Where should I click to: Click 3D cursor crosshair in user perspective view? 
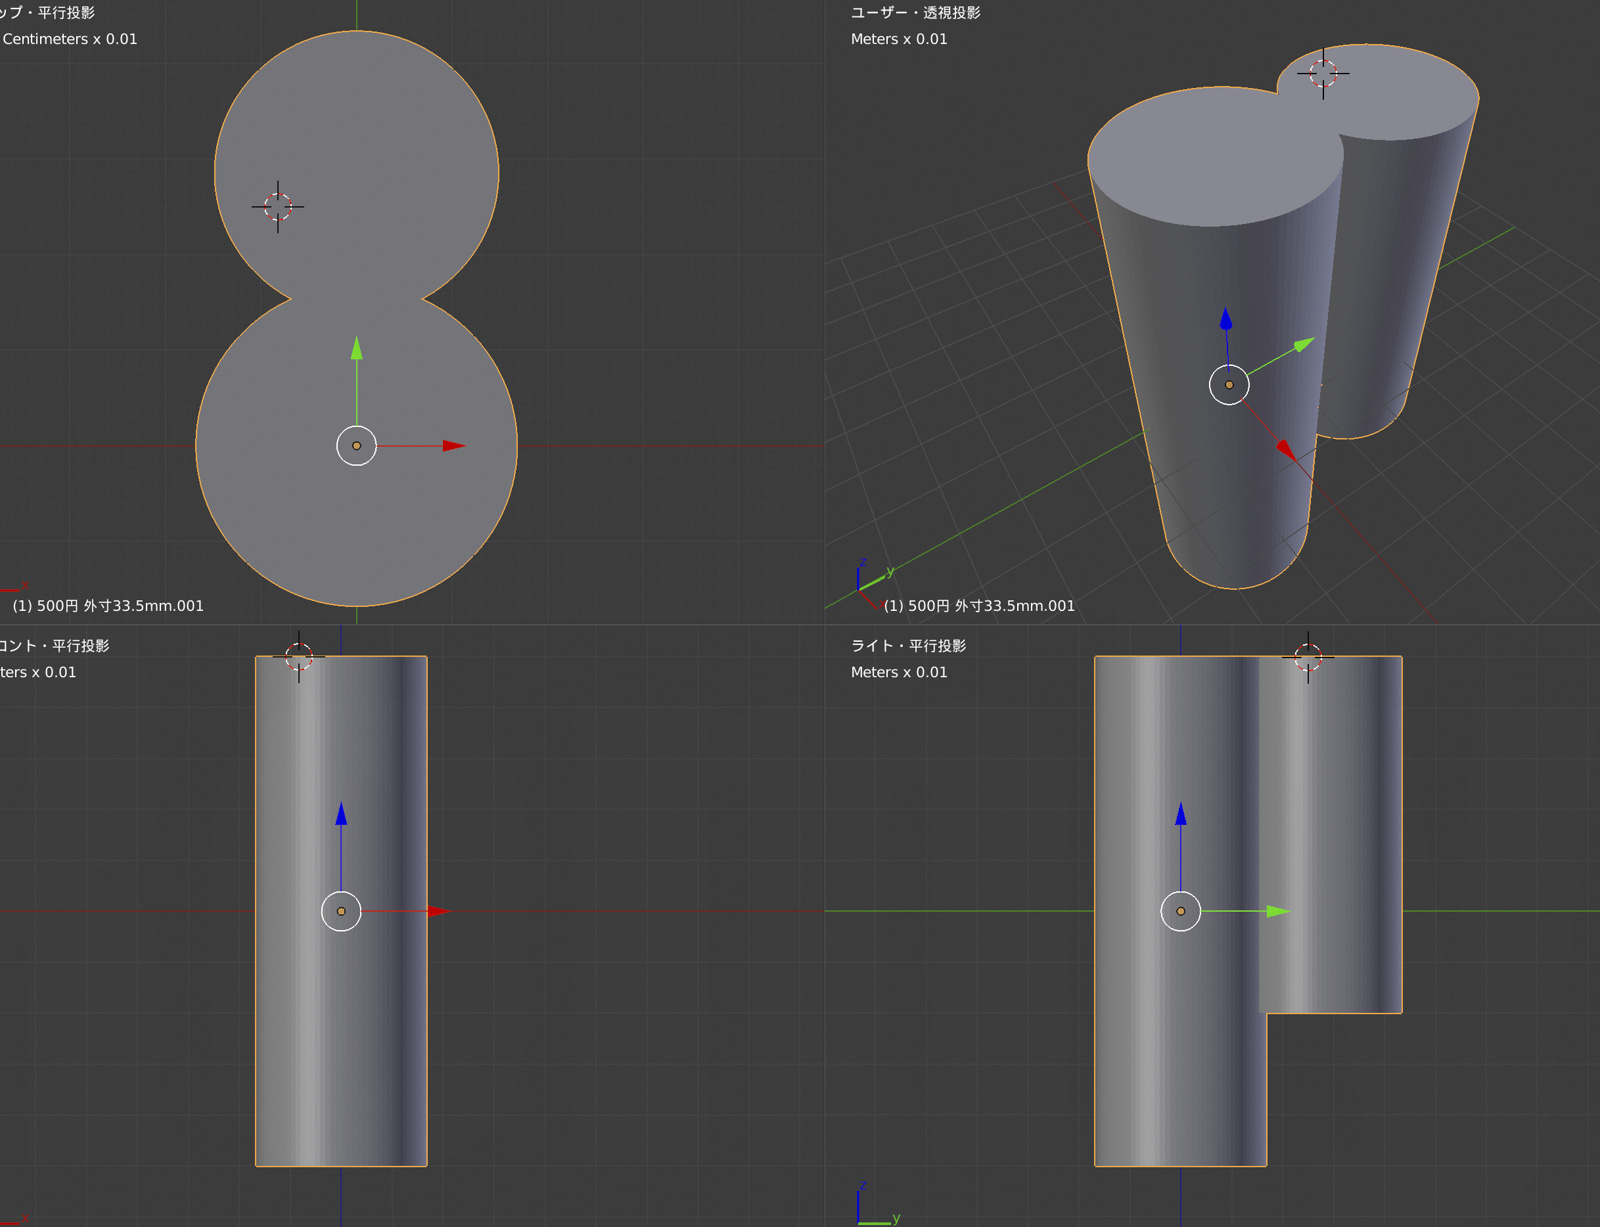click(x=1323, y=73)
